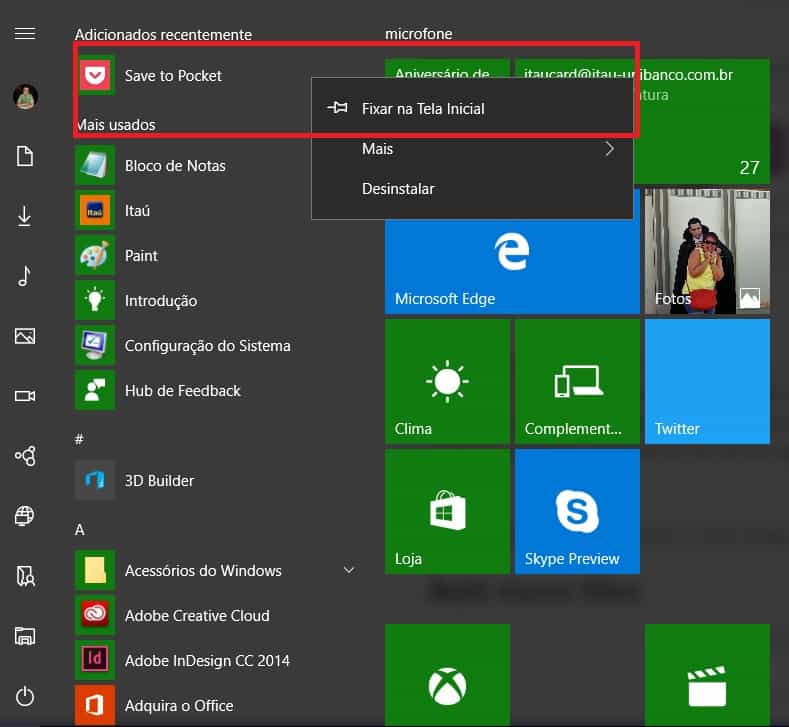Click the microfone tile group title

419,34
